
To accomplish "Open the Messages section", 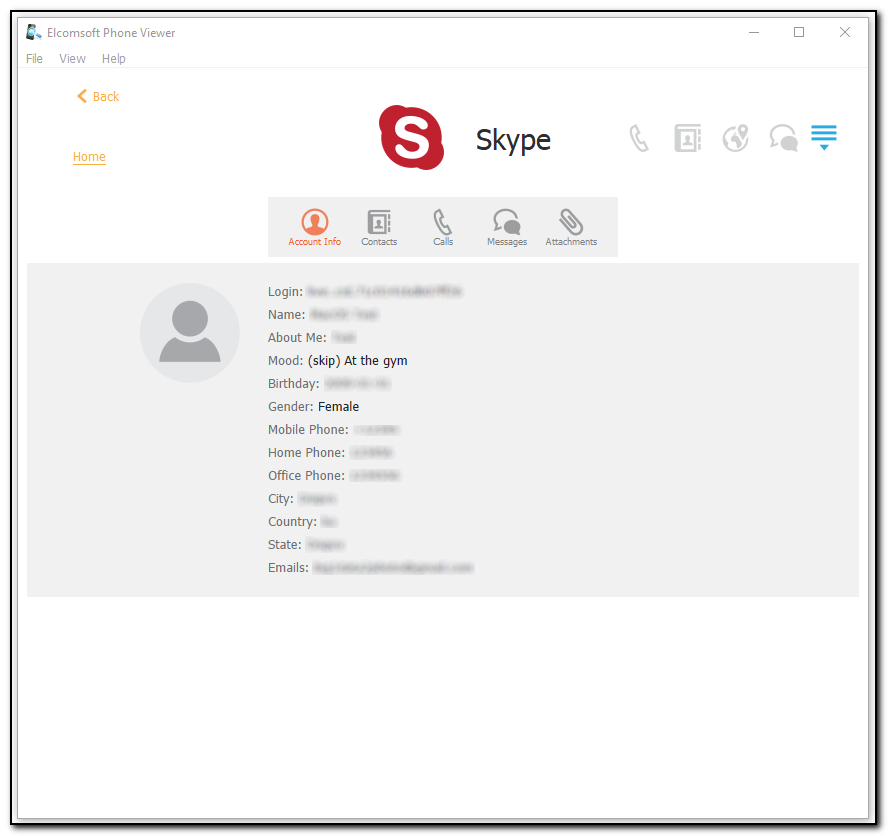I will [x=506, y=227].
